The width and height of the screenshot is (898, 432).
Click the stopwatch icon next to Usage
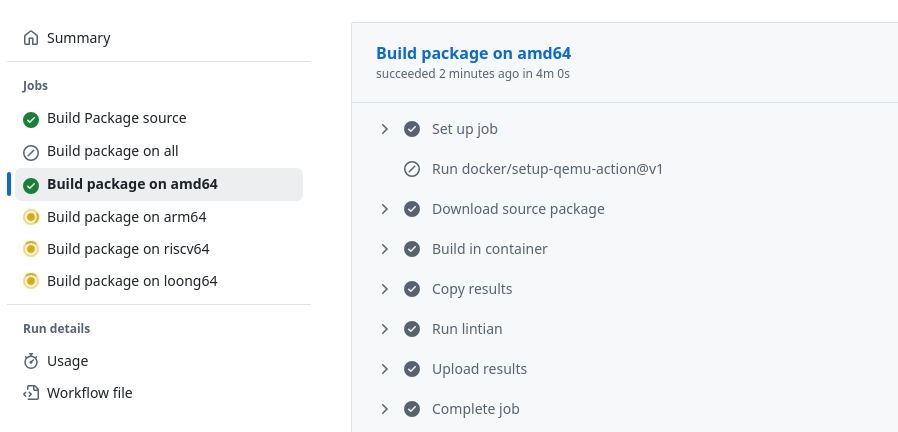coord(31,361)
